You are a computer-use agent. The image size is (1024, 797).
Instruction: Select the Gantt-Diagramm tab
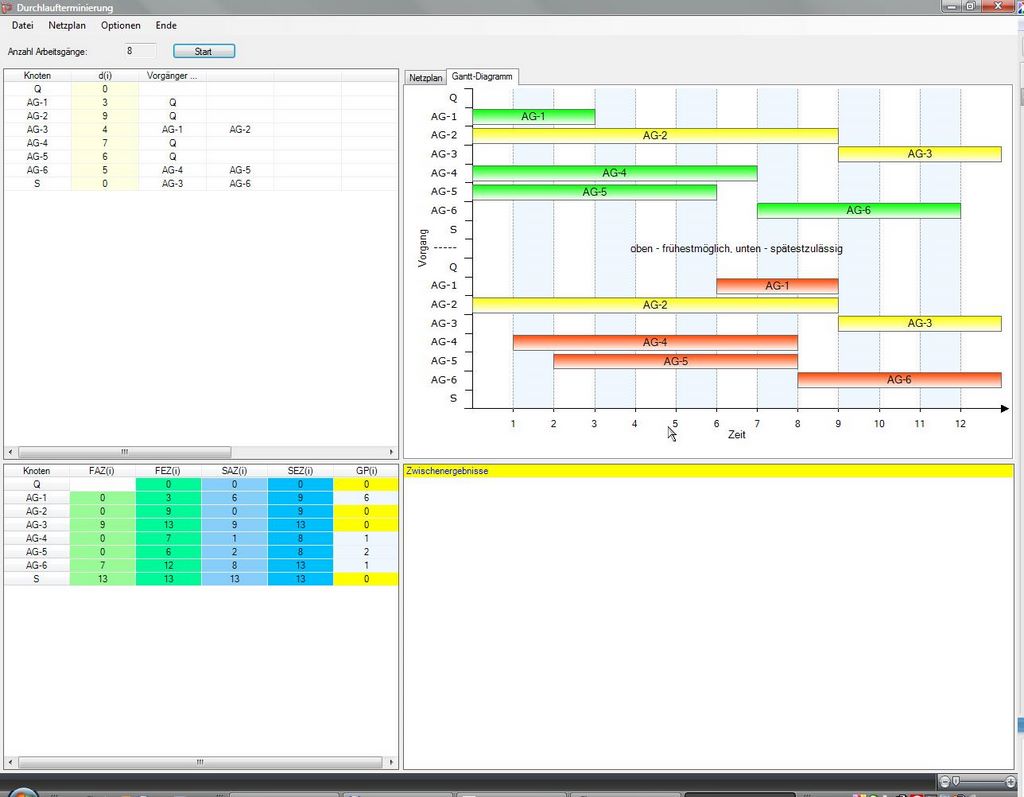pyautogui.click(x=482, y=76)
